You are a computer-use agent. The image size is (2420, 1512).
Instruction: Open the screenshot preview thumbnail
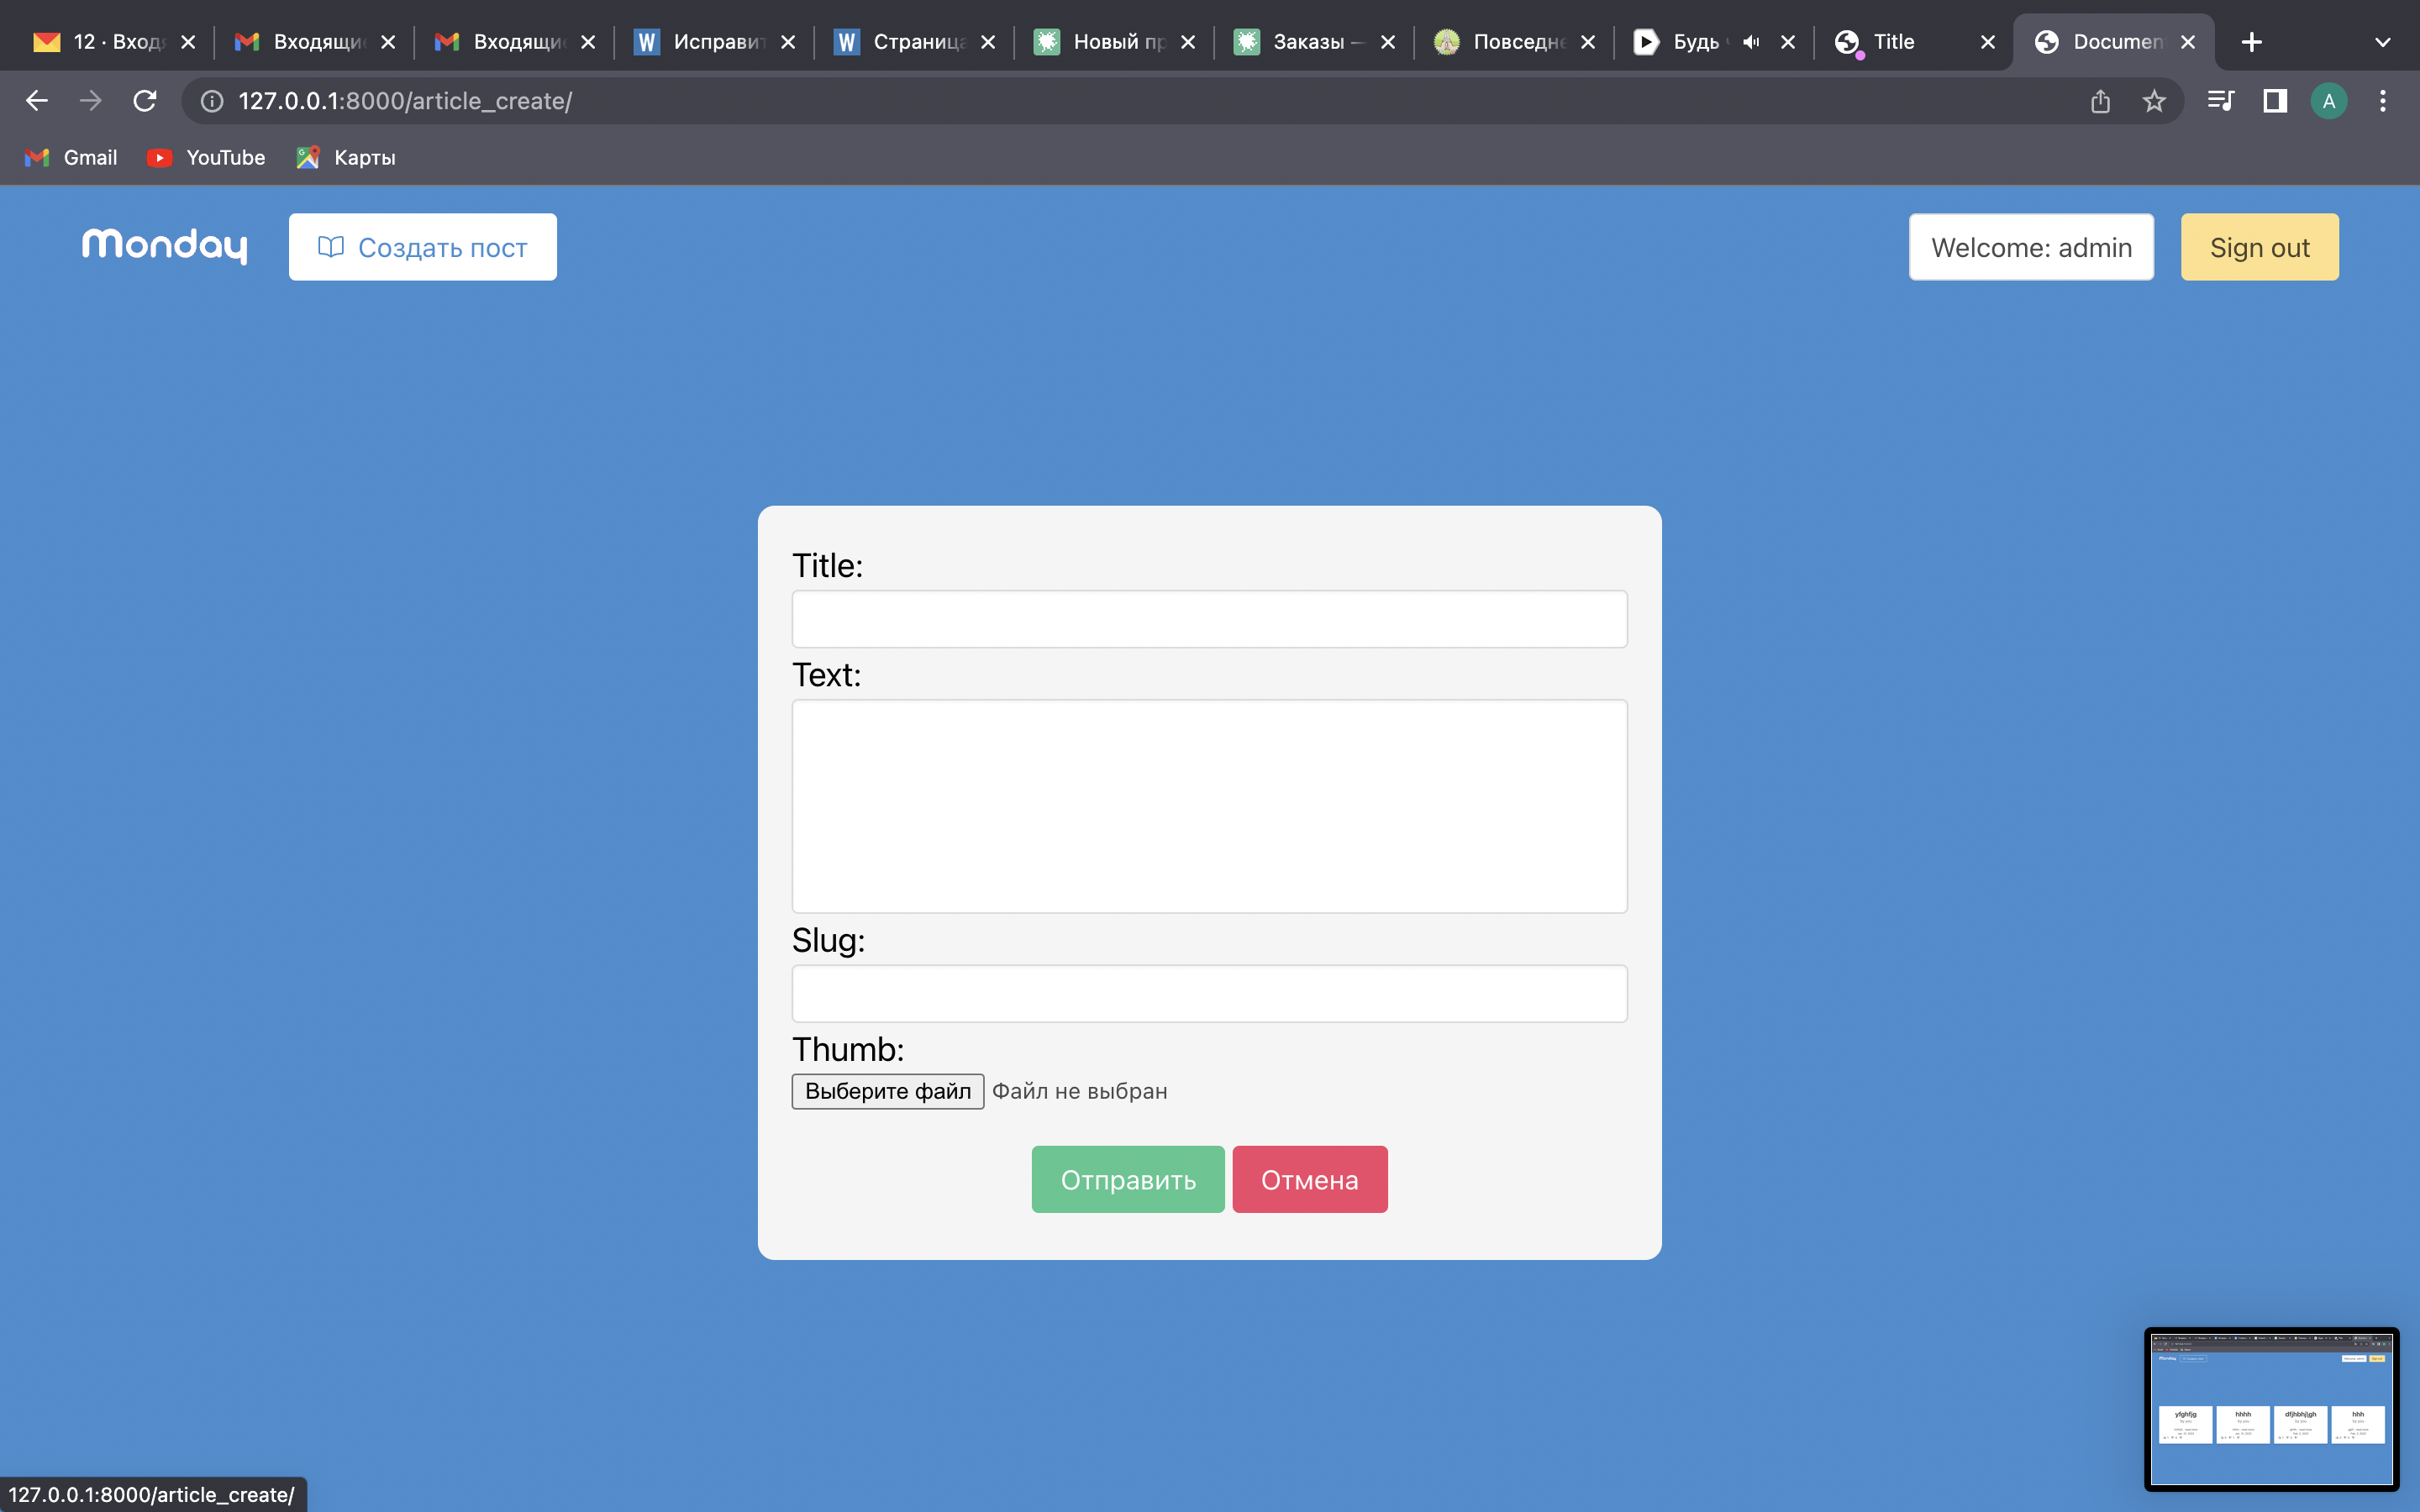(x=2272, y=1409)
